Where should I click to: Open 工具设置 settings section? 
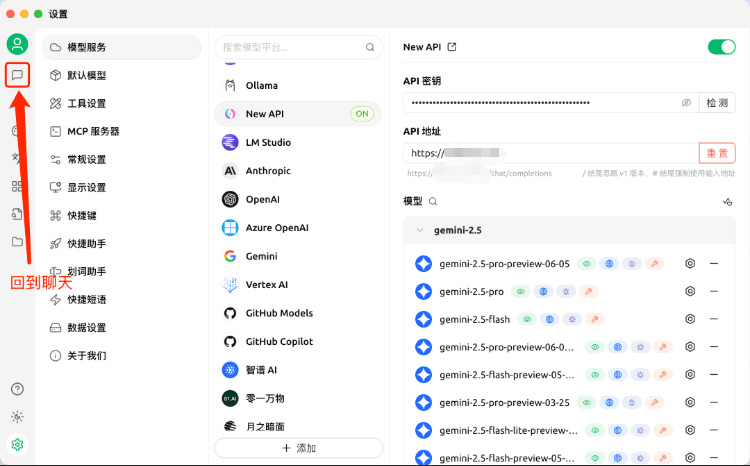[121, 103]
